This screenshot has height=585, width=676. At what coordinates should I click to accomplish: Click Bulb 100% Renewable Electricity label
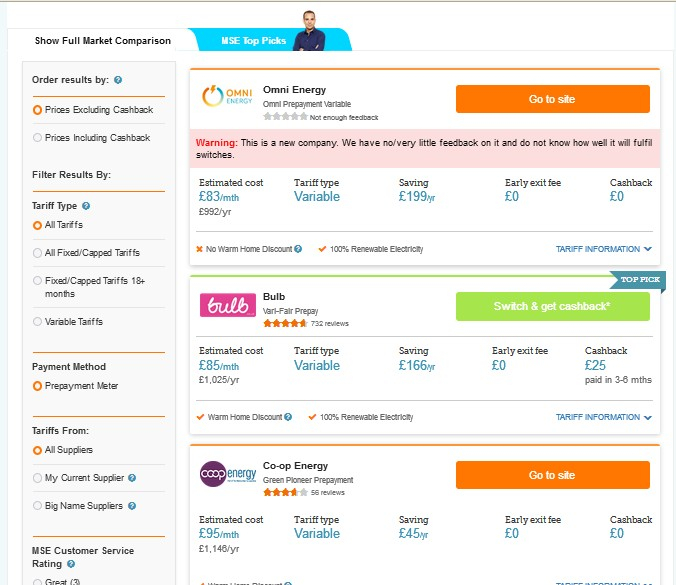coord(366,417)
